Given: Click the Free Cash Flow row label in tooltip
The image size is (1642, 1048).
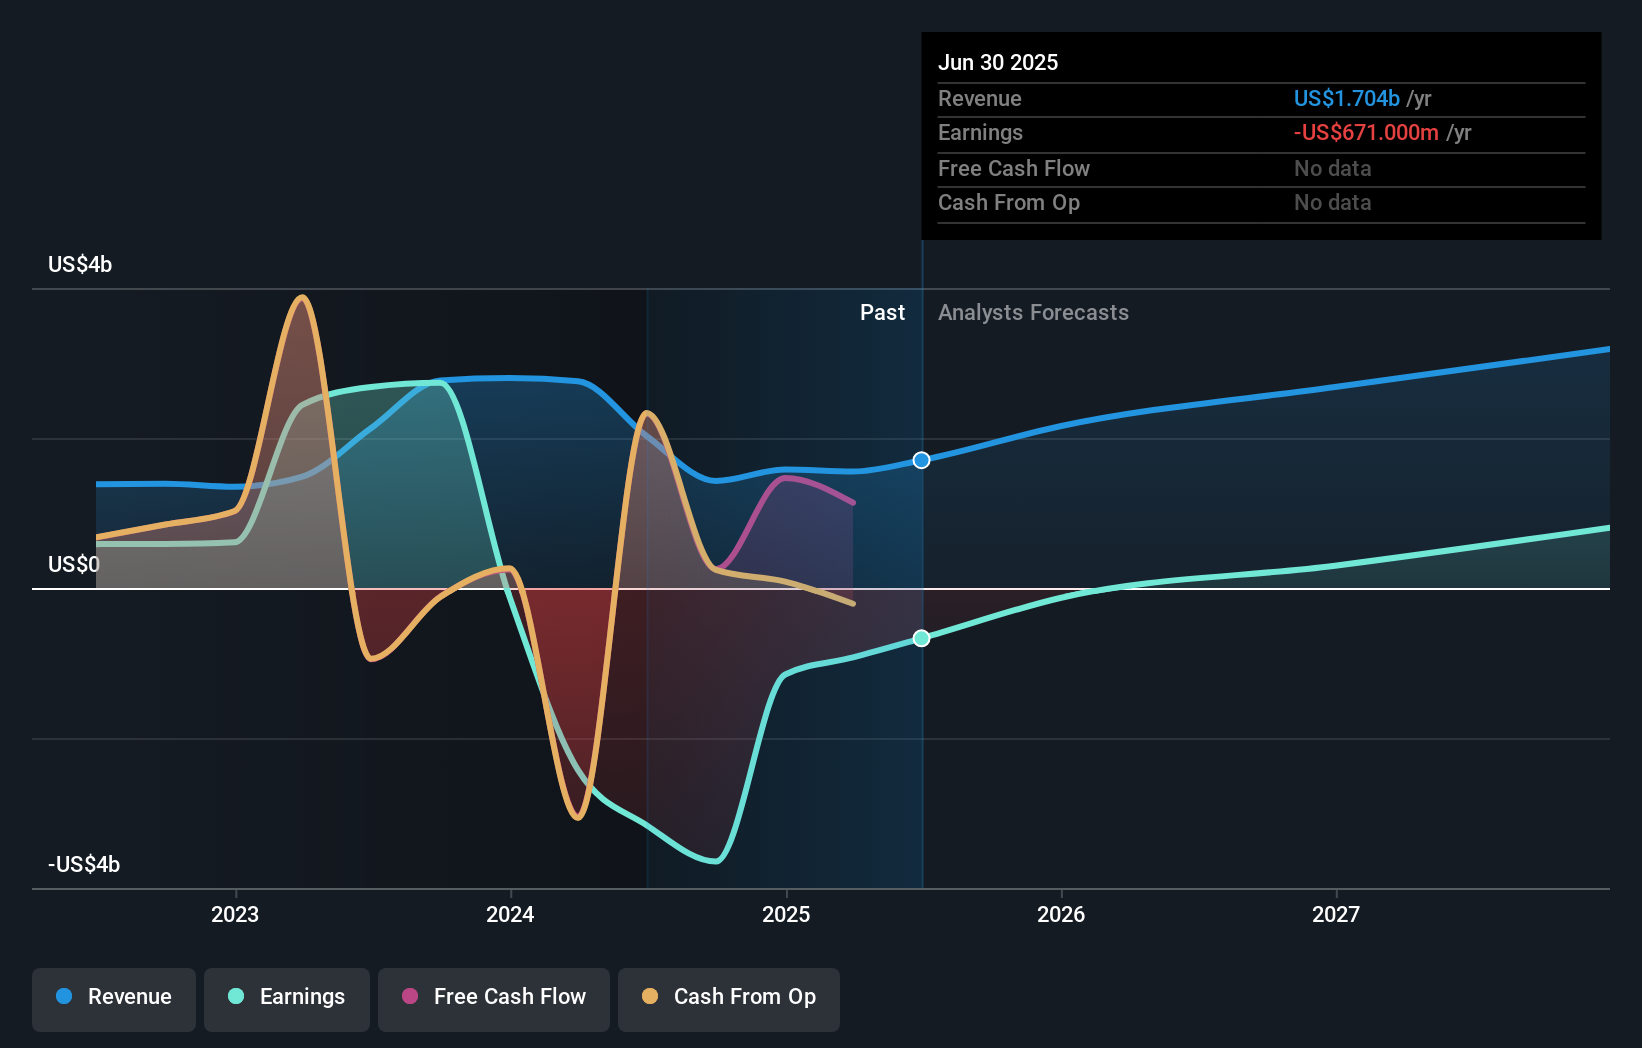Looking at the screenshot, I should (x=1014, y=168).
